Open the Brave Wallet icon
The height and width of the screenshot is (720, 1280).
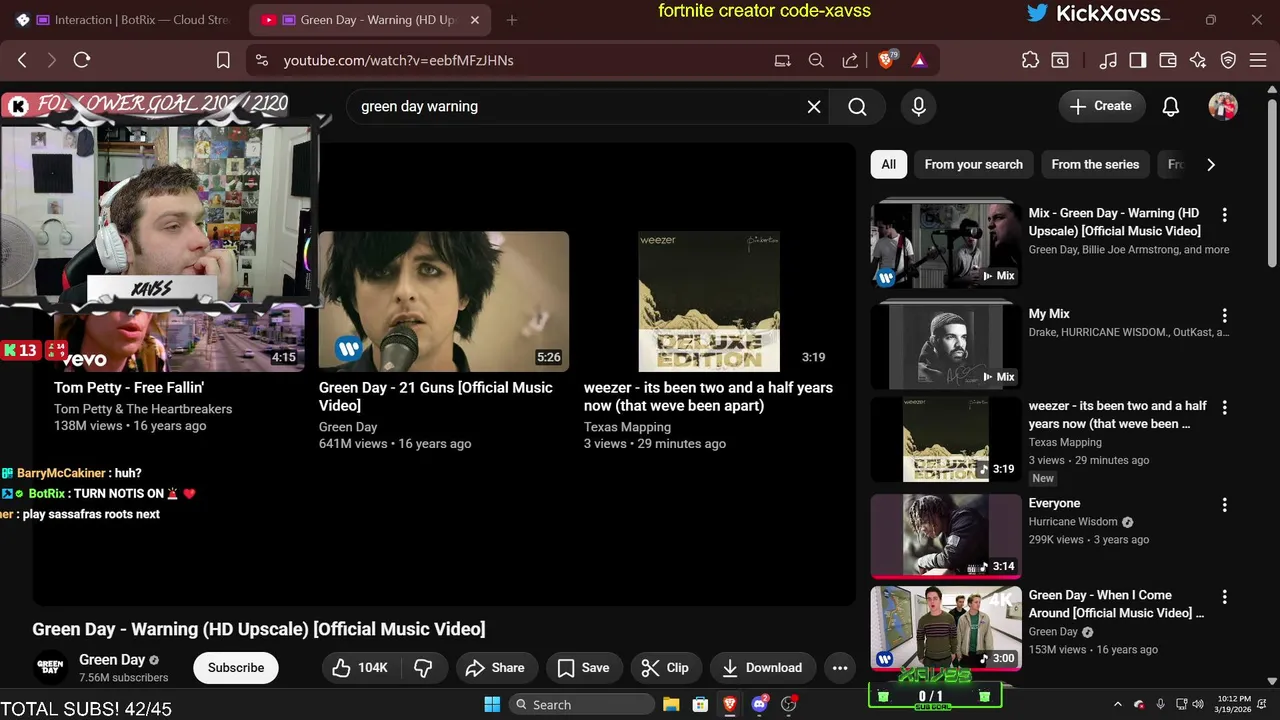[1168, 60]
